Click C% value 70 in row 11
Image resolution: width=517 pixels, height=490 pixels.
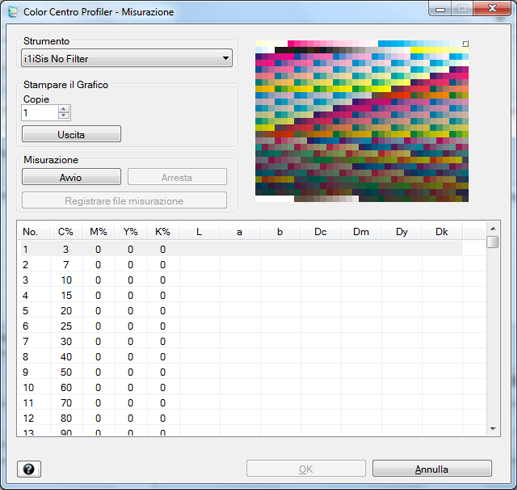[66, 403]
